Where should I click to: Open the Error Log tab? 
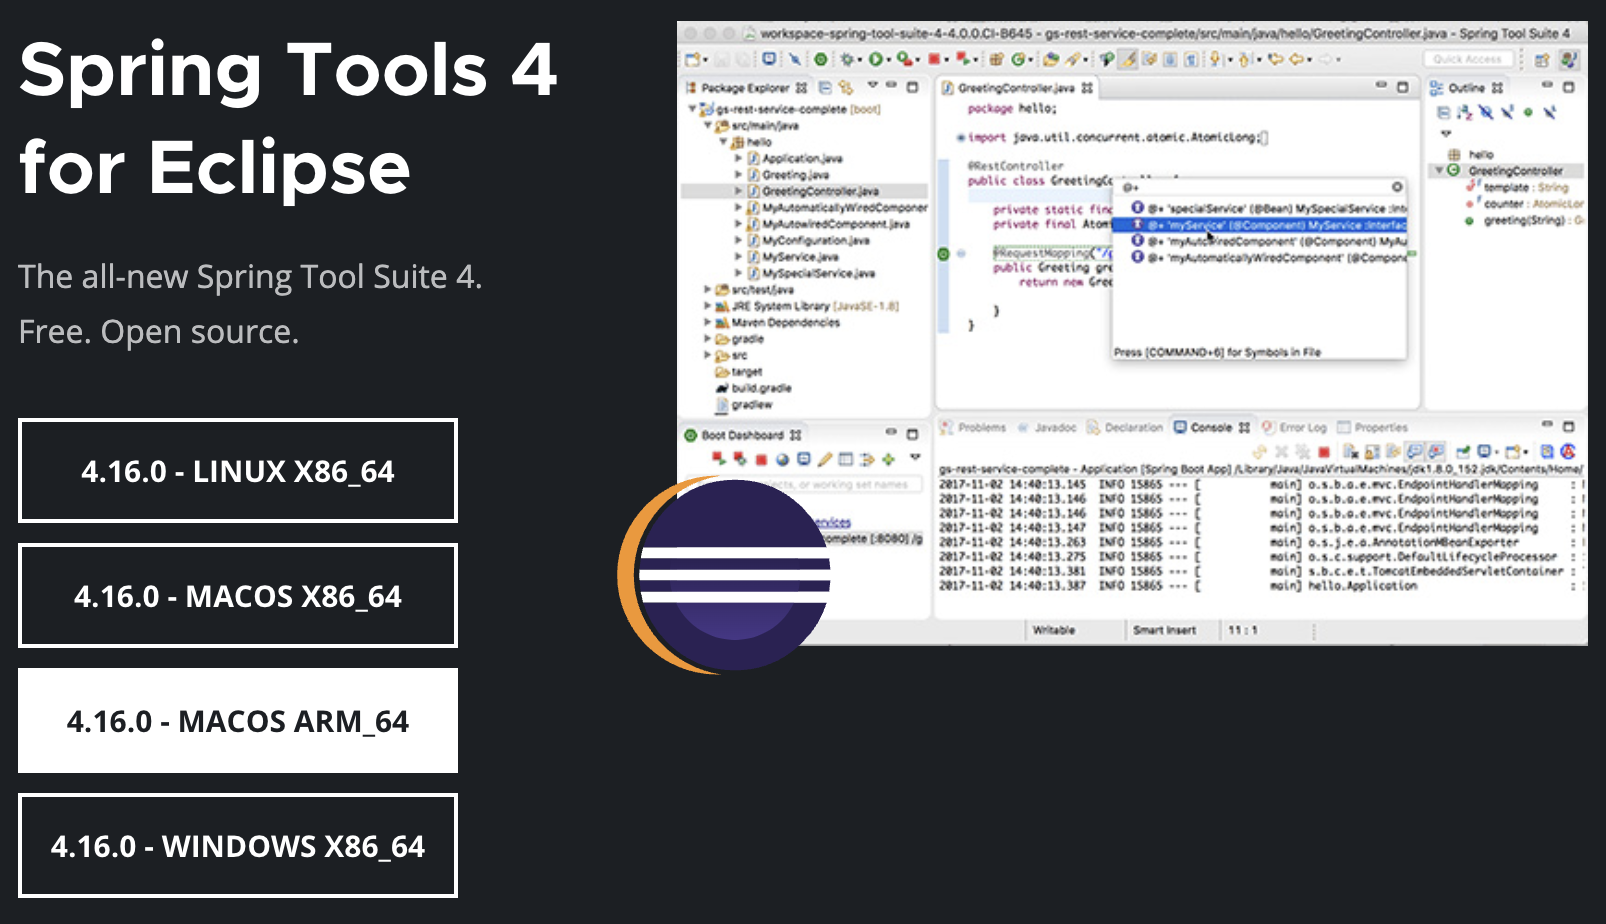point(1295,427)
